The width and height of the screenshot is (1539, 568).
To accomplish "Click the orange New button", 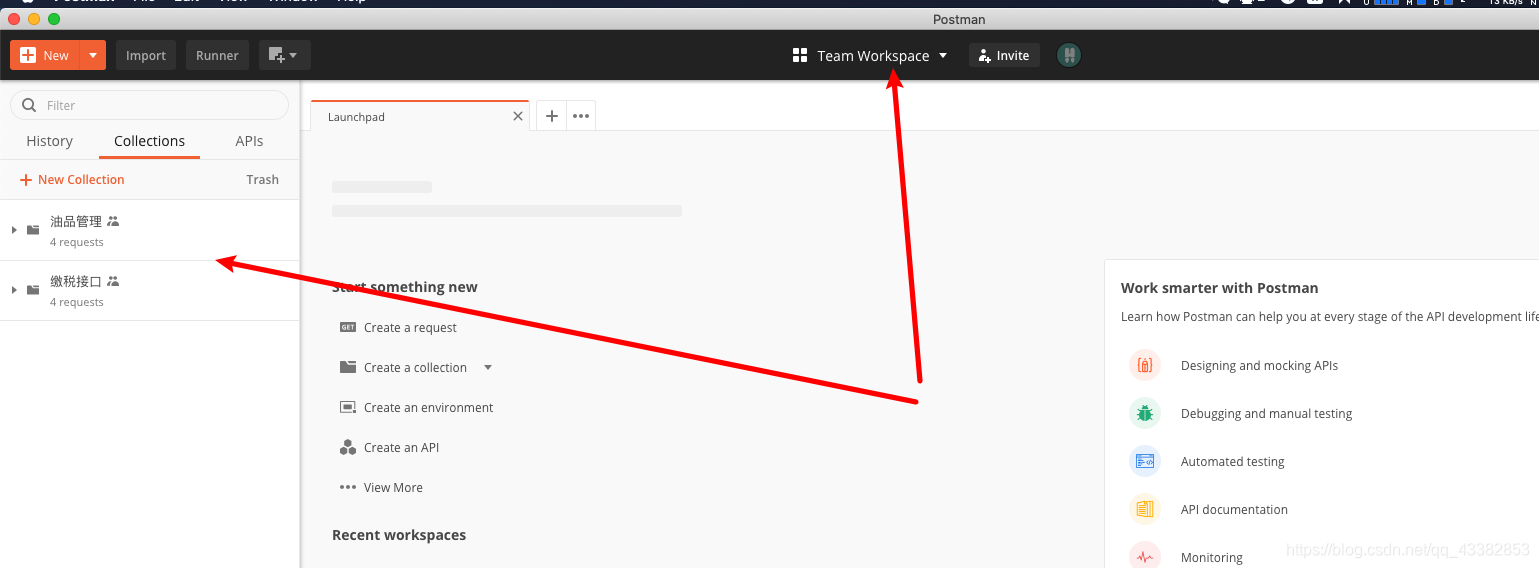I will pos(45,55).
